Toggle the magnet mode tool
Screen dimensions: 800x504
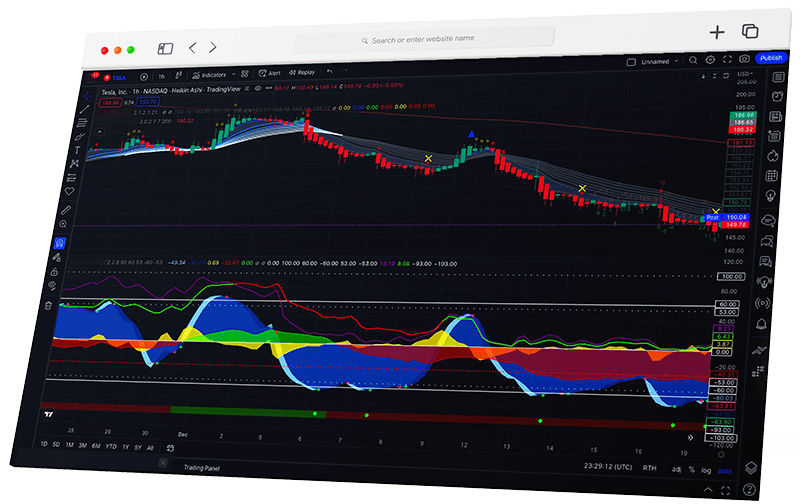pos(61,243)
